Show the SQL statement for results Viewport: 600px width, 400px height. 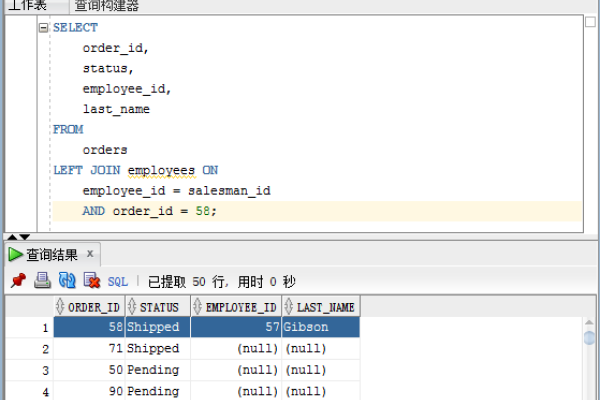tap(117, 282)
